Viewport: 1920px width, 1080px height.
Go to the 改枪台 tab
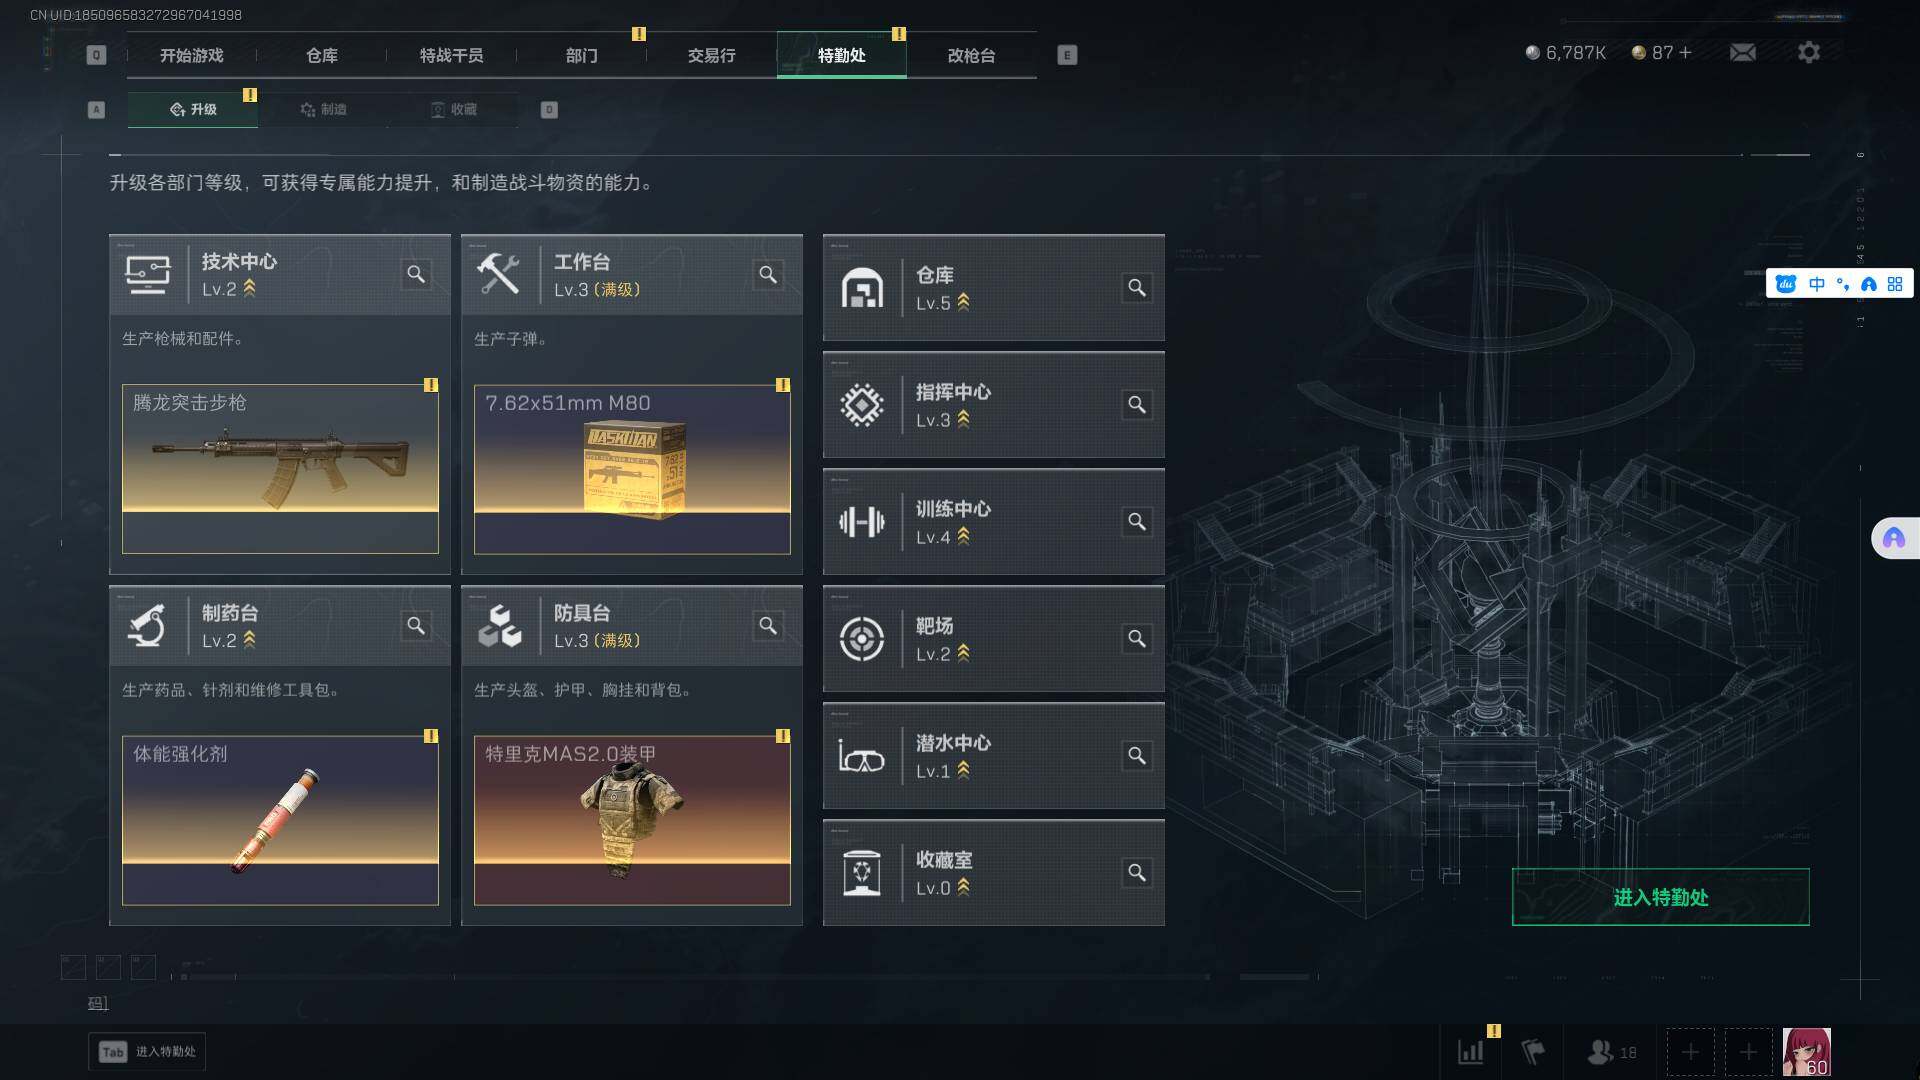point(971,55)
